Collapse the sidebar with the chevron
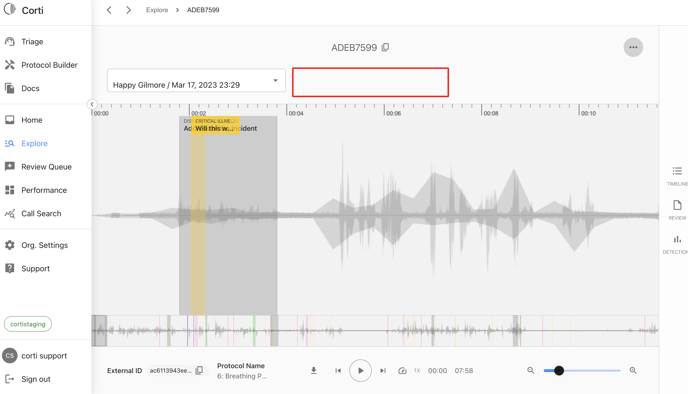Viewport: 688px width, 394px height. pos(92,104)
